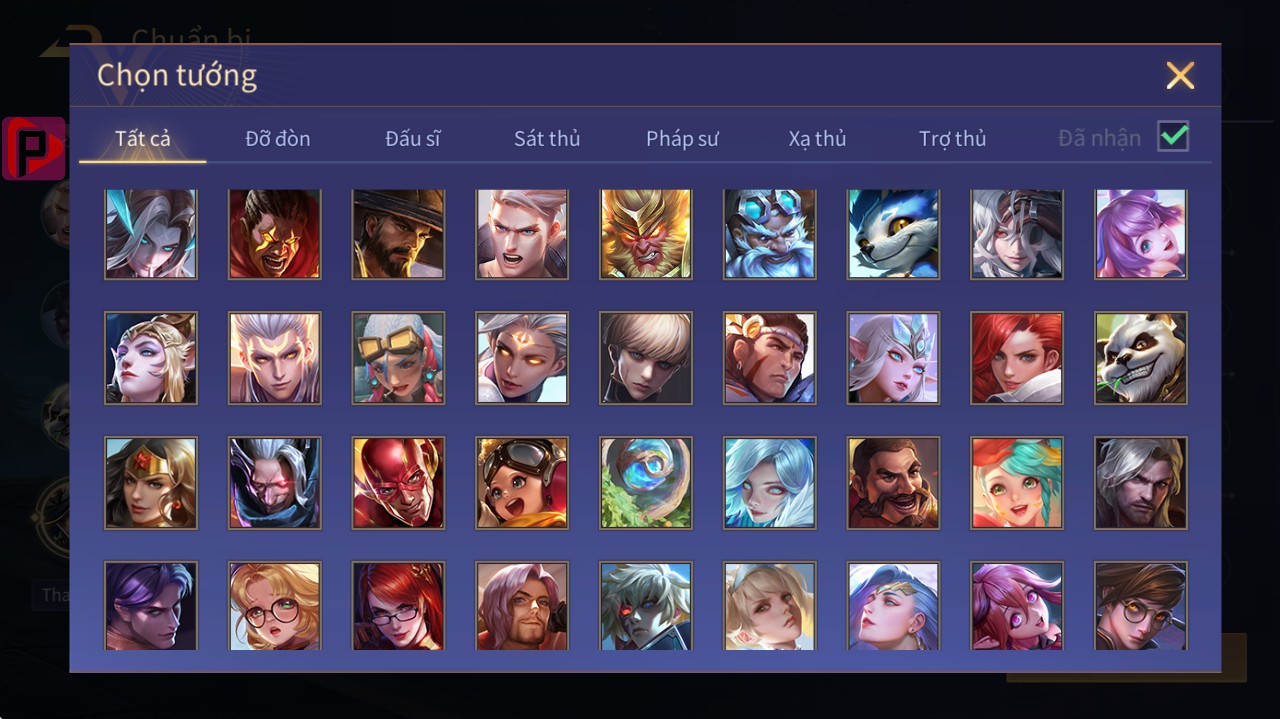Choose the Wonder Woman hero with tiara
The height and width of the screenshot is (719, 1280).
tap(150, 483)
